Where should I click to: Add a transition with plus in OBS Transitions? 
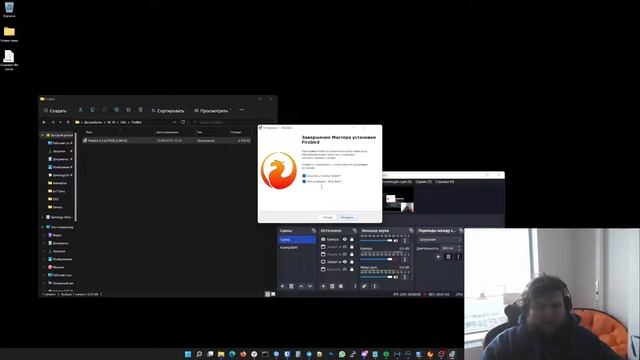[x=438, y=257]
